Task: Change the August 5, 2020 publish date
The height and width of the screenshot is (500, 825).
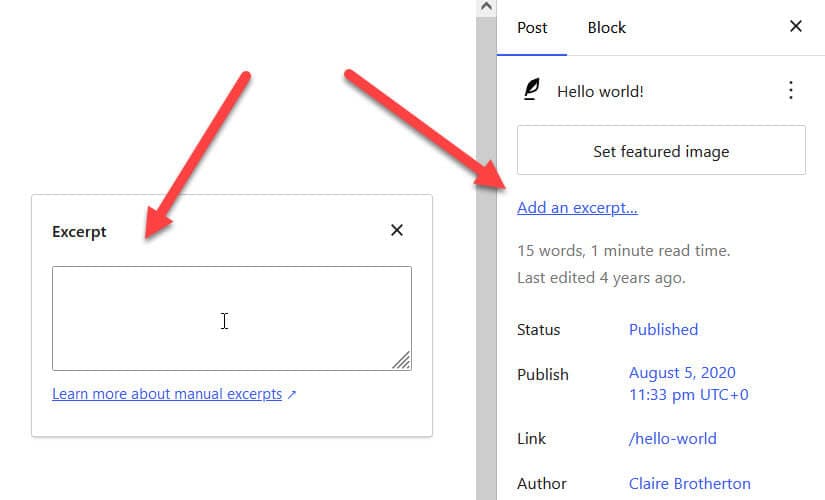Action: pos(688,384)
